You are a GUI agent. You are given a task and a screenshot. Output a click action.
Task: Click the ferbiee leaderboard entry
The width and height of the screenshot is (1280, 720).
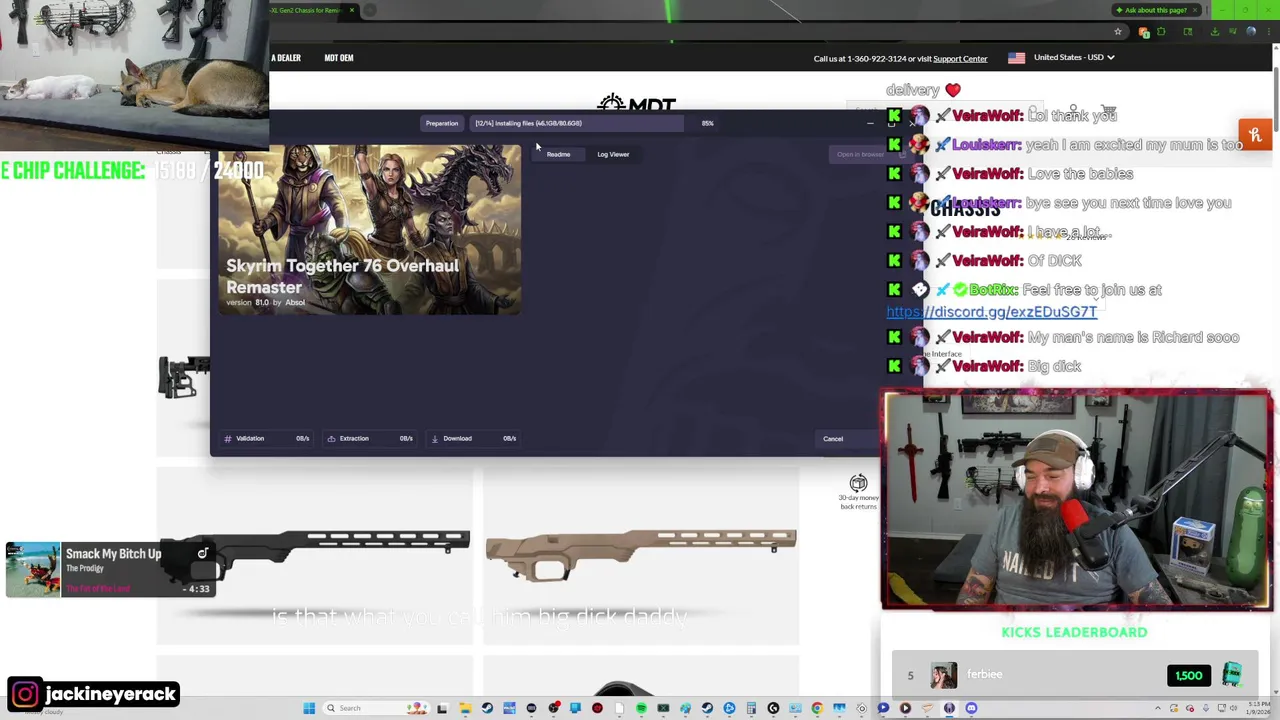(1075, 675)
